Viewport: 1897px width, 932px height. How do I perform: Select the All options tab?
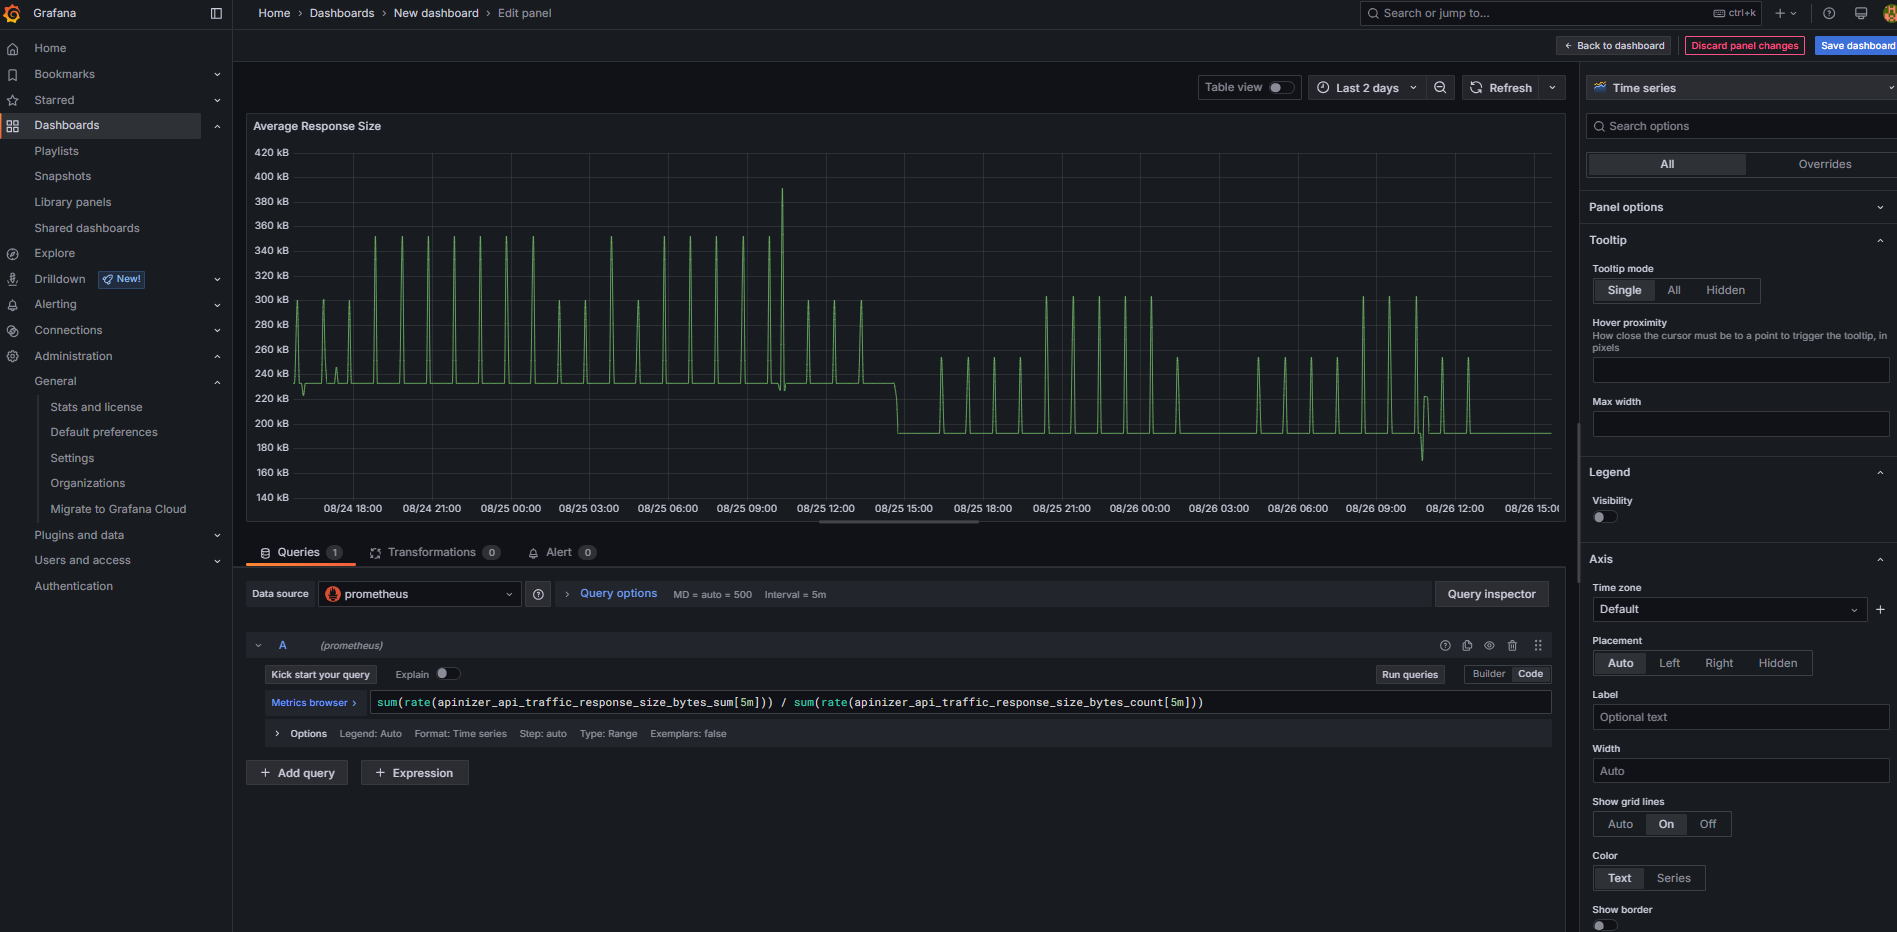pyautogui.click(x=1667, y=165)
